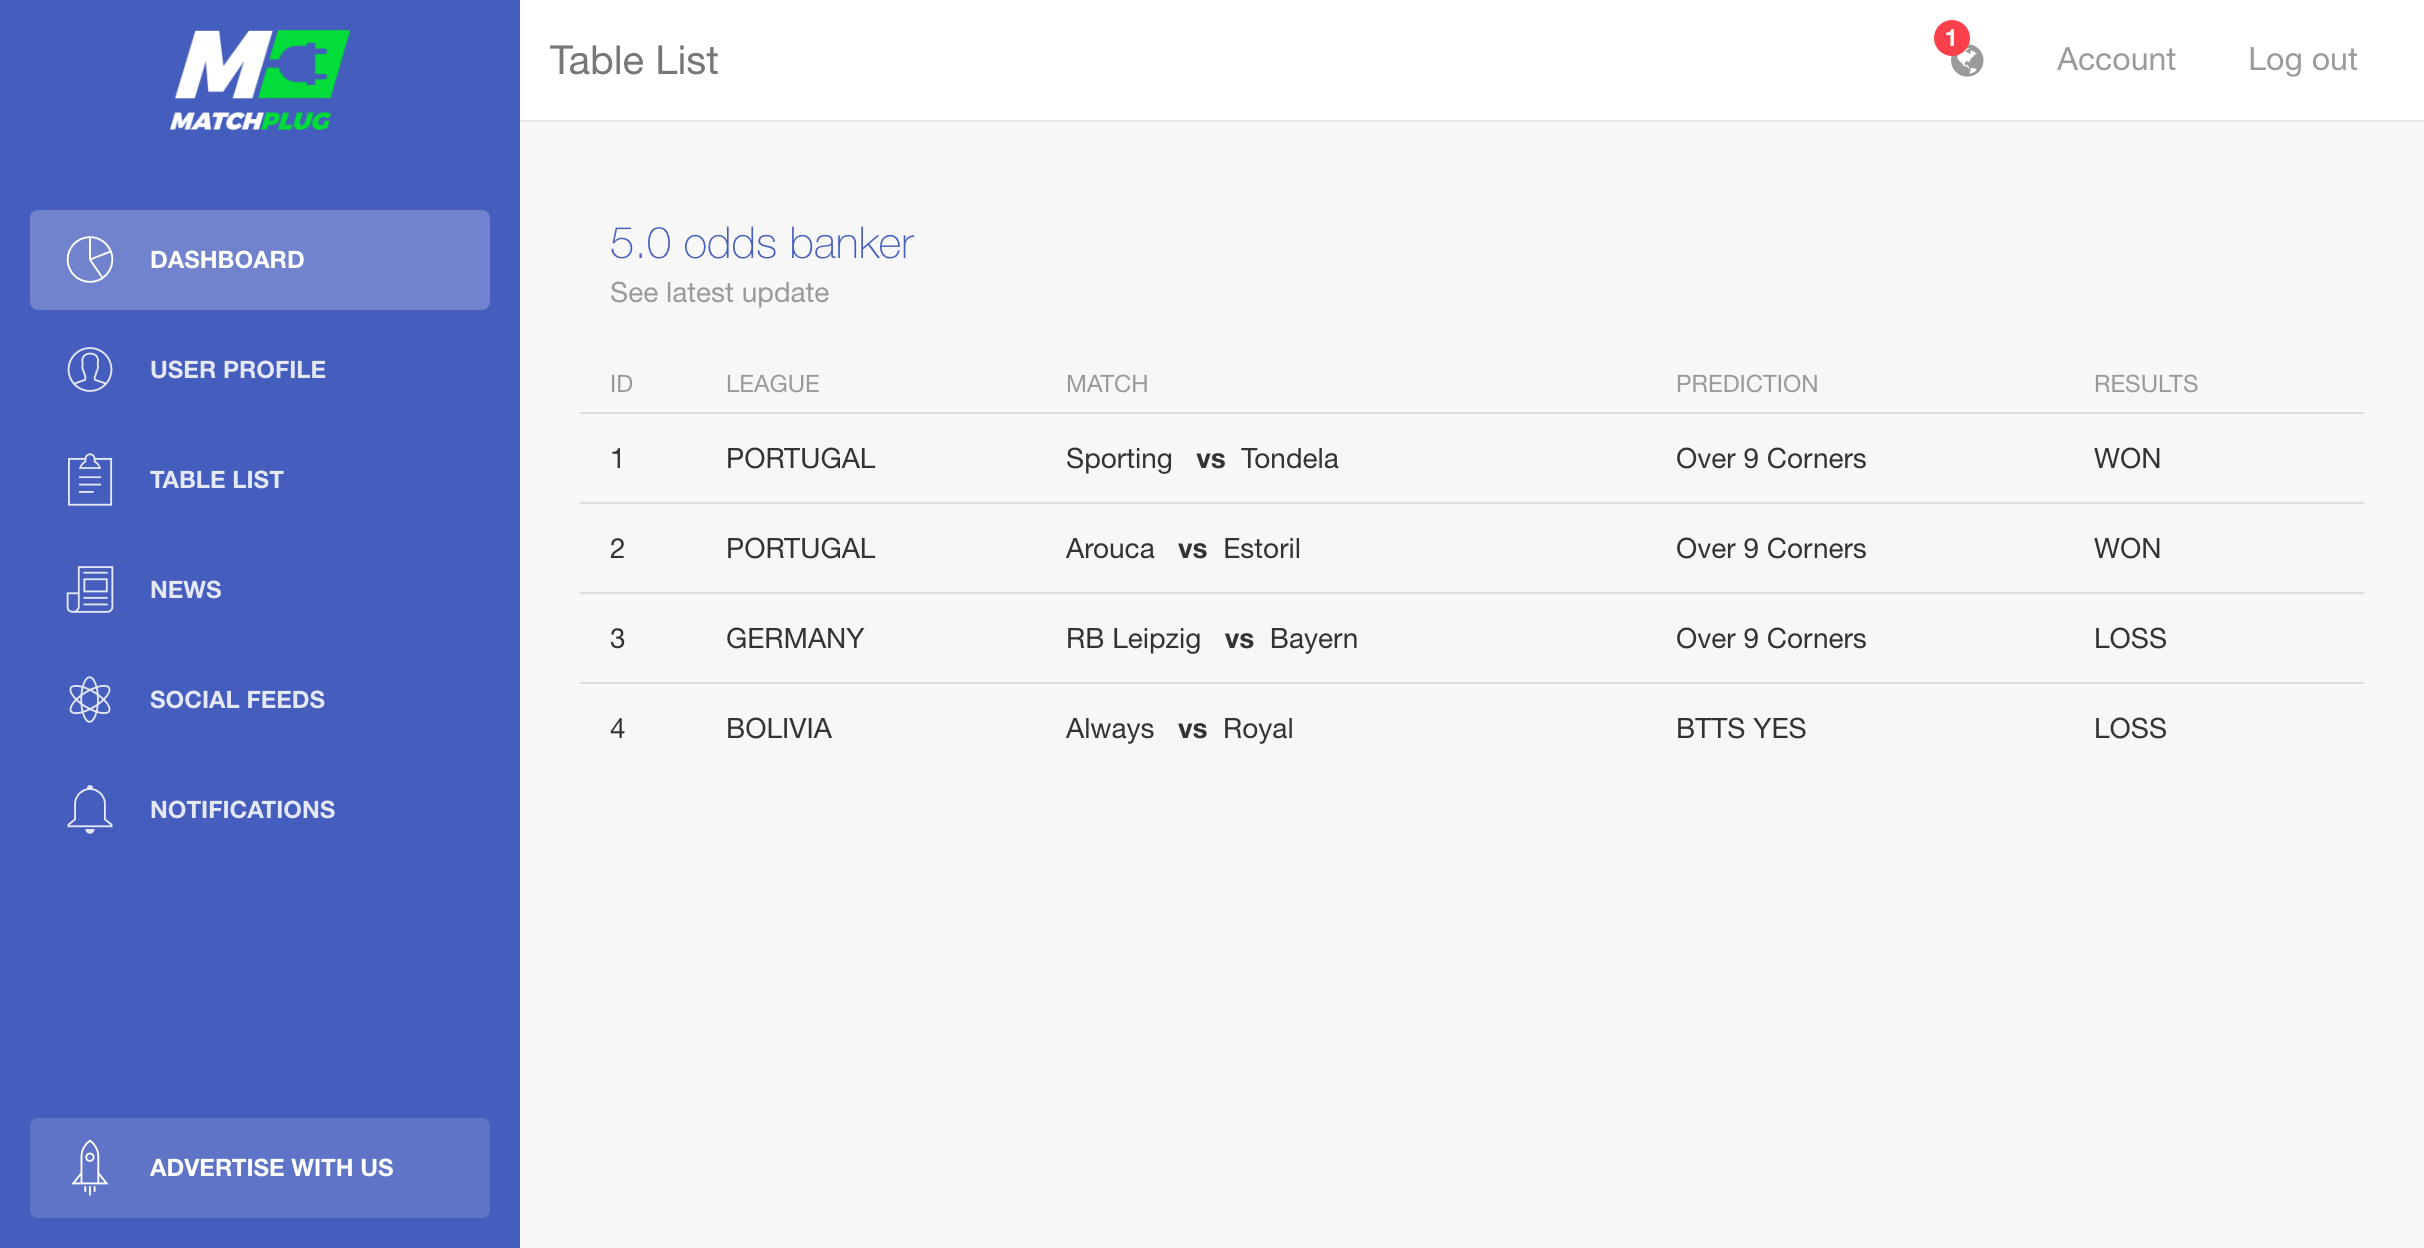Click ADVERTISE WITH US button

click(260, 1168)
